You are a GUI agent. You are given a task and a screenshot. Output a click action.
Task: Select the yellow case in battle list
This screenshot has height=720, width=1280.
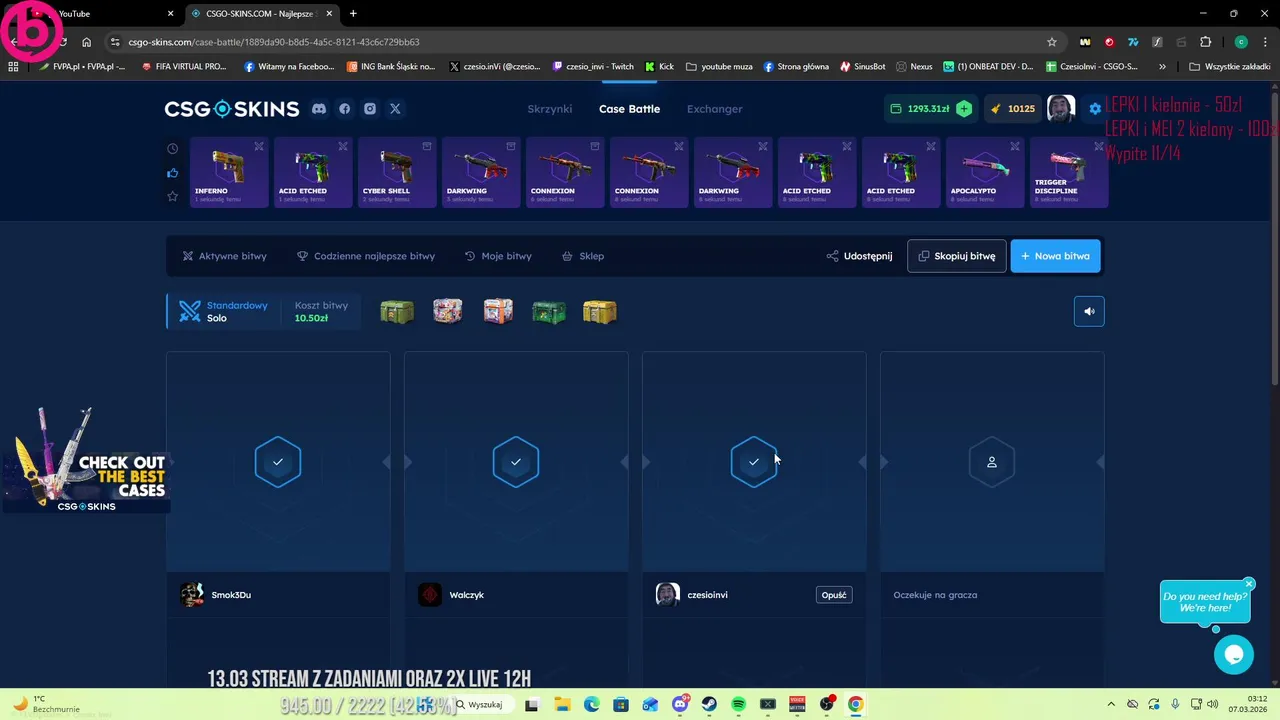(600, 312)
